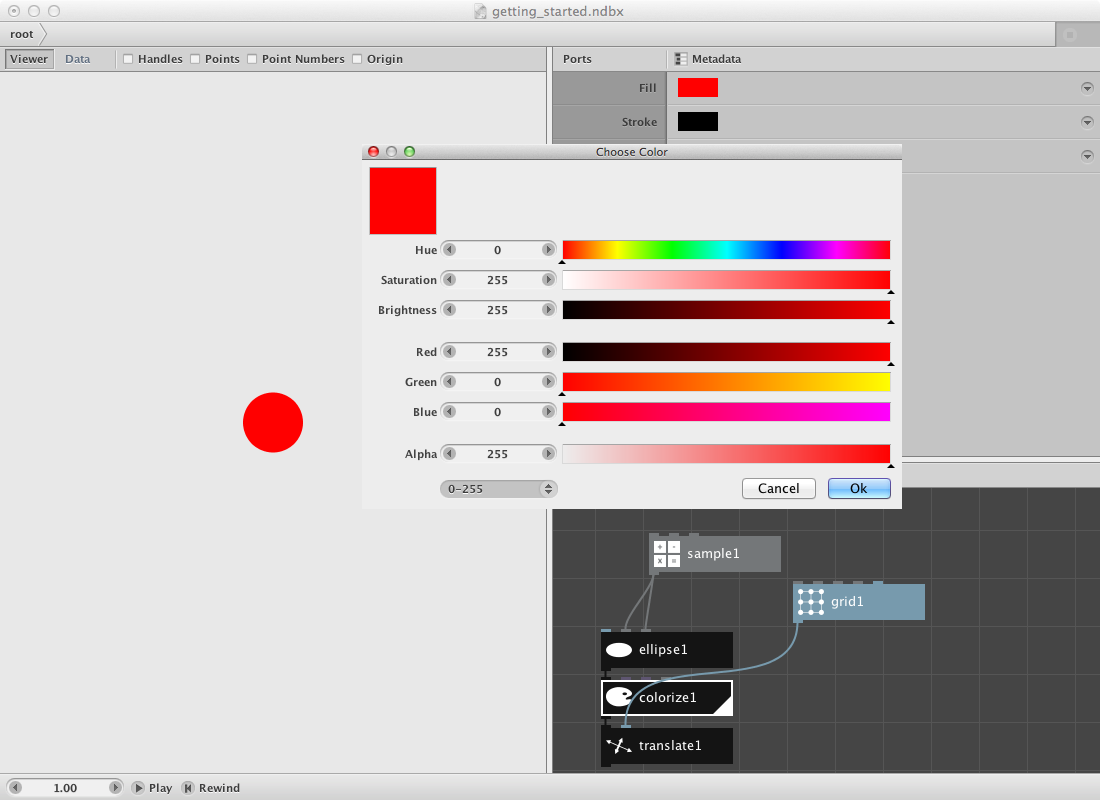This screenshot has height=800, width=1100.
Task: Expand the Stroke port disclosure arrow
Action: pos(1087,121)
